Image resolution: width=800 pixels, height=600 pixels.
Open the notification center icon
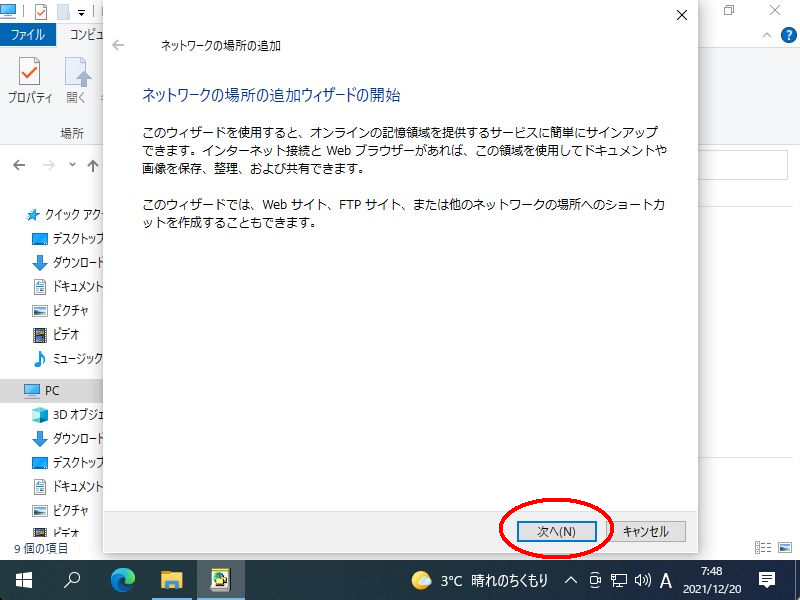pos(767,580)
